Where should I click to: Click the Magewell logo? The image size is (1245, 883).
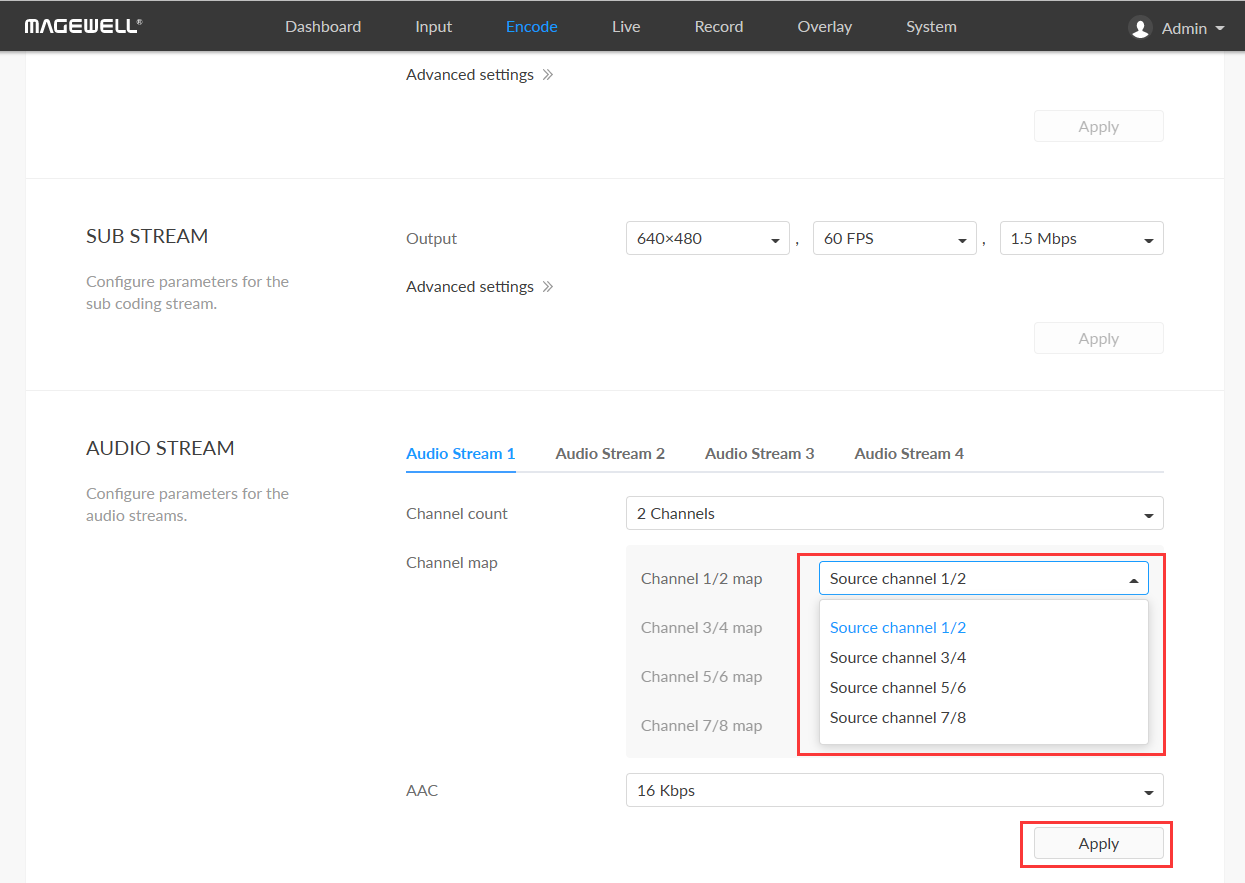[83, 26]
